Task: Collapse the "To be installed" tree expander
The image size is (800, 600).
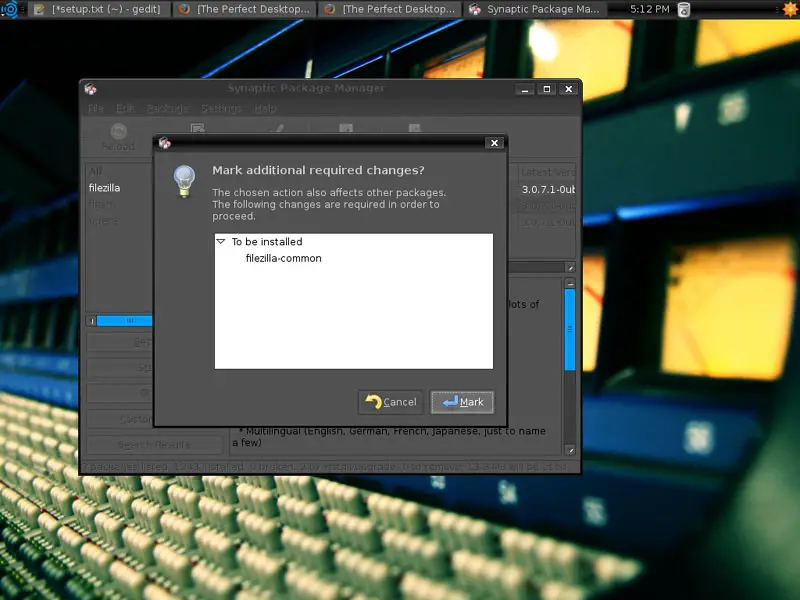Action: coord(221,241)
